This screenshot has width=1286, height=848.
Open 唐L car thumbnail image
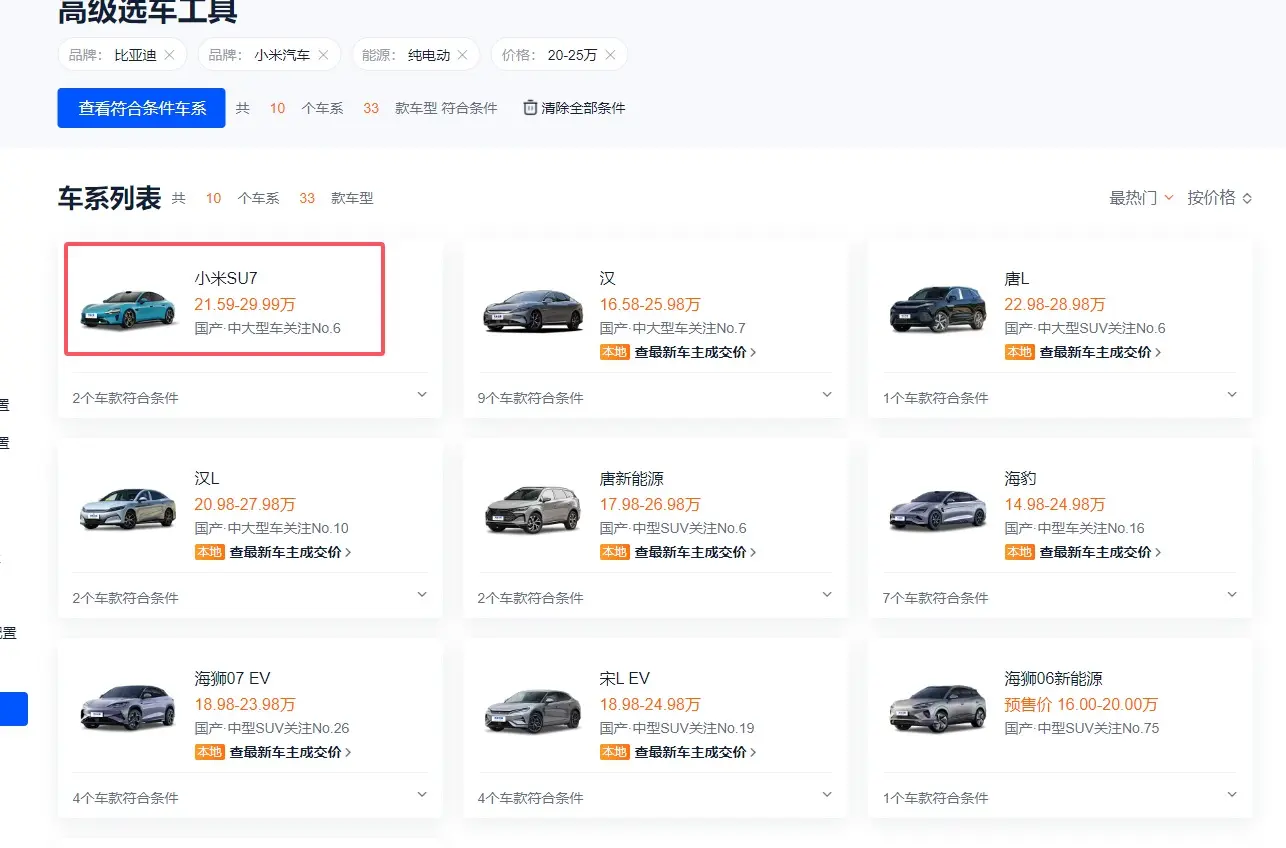(x=937, y=309)
